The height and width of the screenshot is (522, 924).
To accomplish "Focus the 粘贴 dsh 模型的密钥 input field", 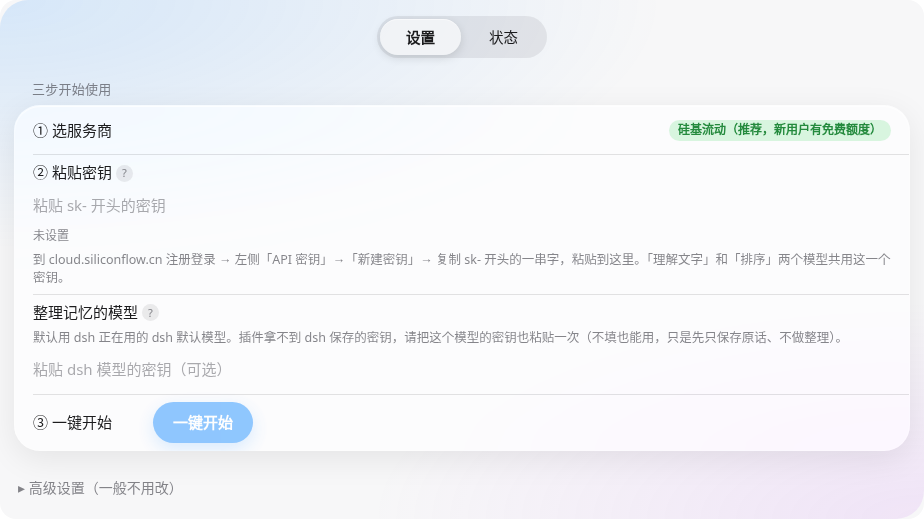I will (x=462, y=370).
